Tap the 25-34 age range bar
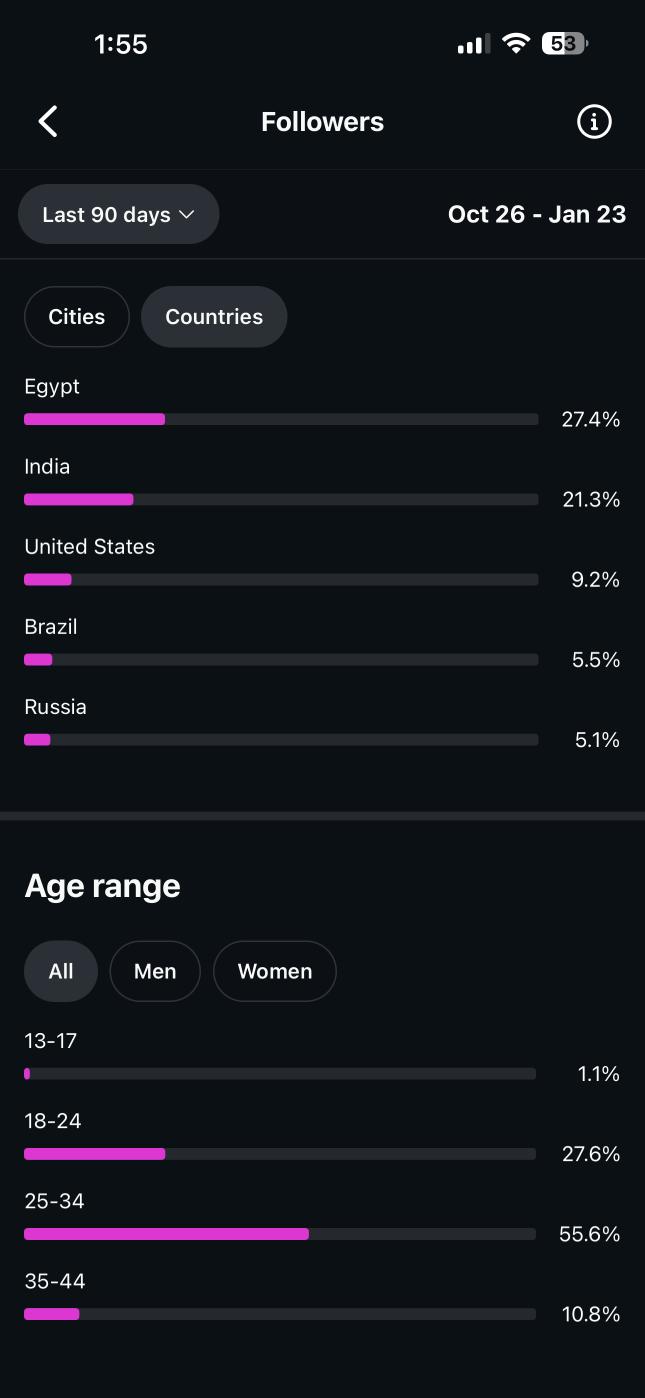 pos(280,1234)
